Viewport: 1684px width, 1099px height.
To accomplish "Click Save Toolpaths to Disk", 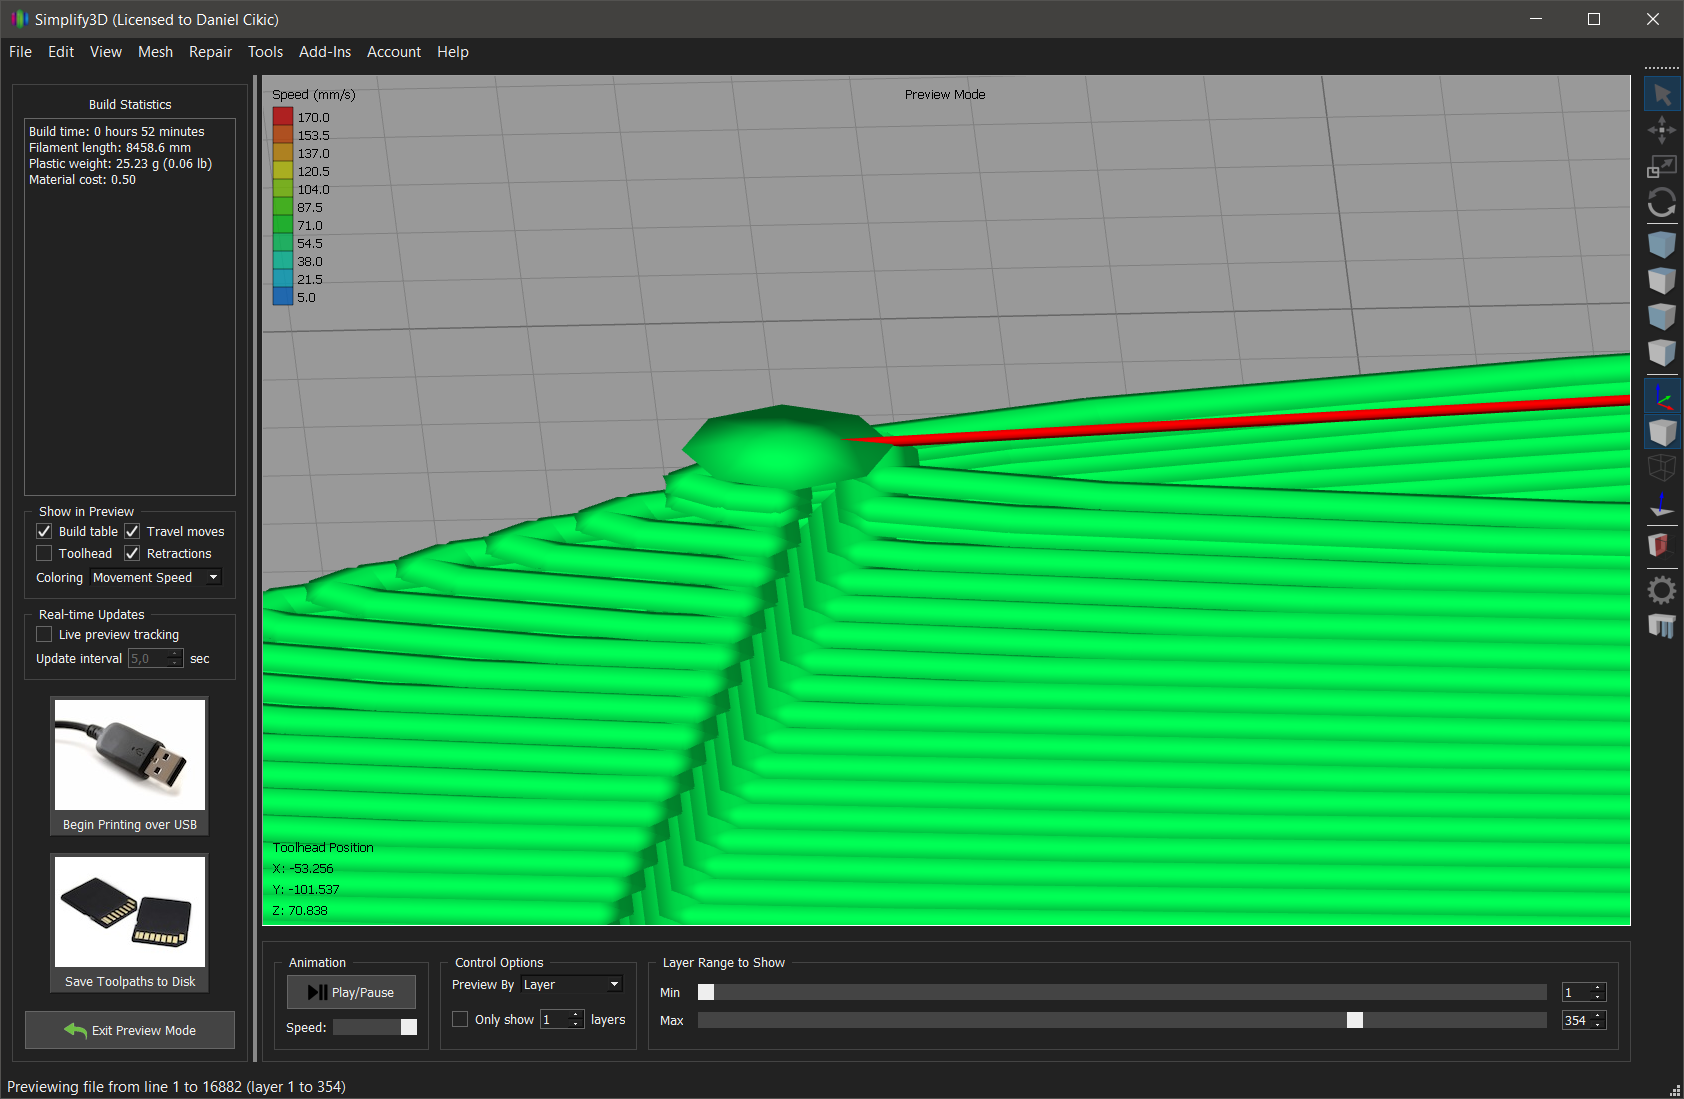I will [130, 923].
